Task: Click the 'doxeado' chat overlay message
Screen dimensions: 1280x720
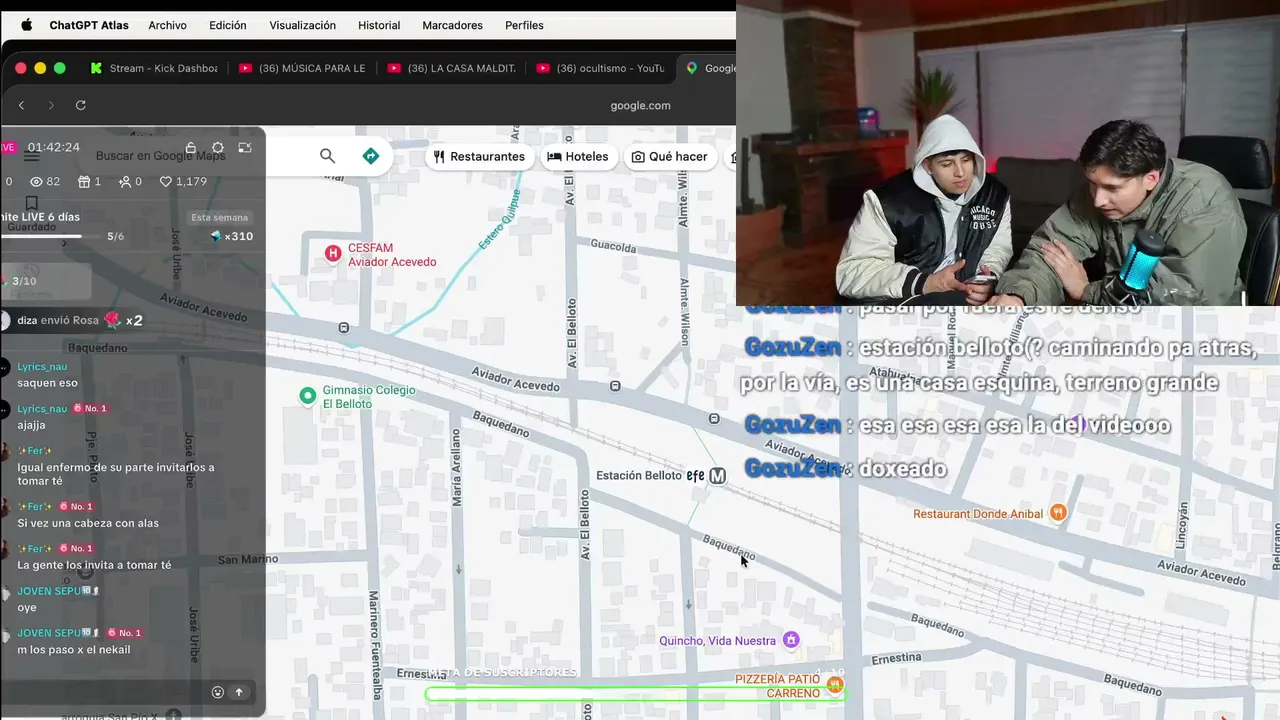Action: pyautogui.click(x=846, y=469)
